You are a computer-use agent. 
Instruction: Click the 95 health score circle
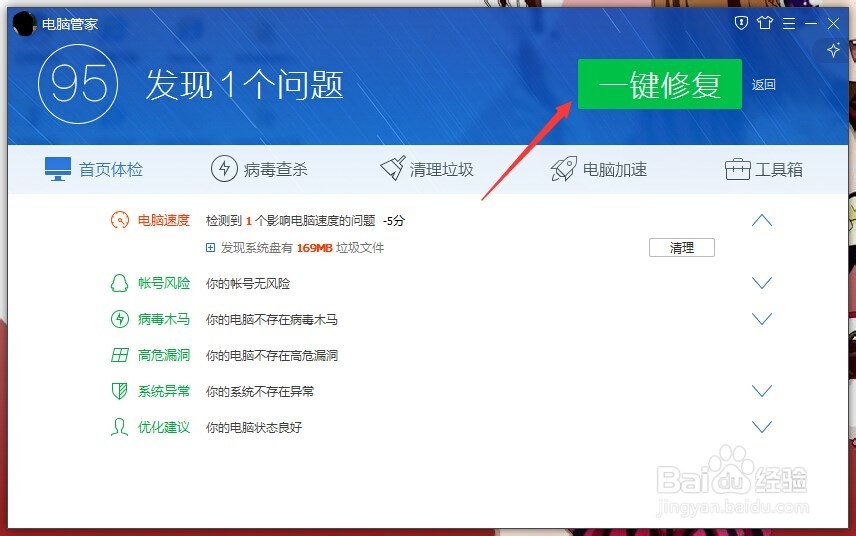click(x=78, y=84)
